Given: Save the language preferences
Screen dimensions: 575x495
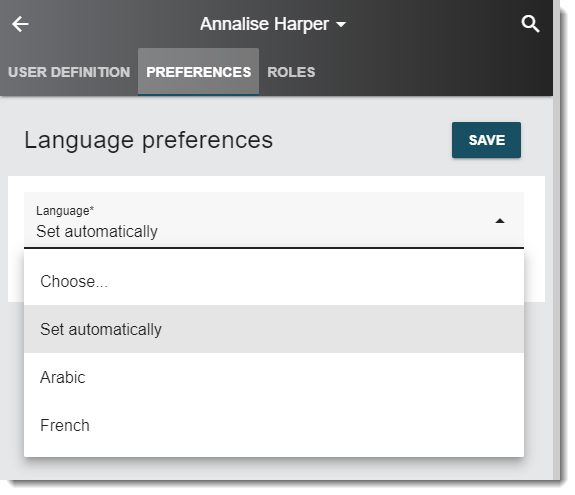Looking at the screenshot, I should 486,140.
